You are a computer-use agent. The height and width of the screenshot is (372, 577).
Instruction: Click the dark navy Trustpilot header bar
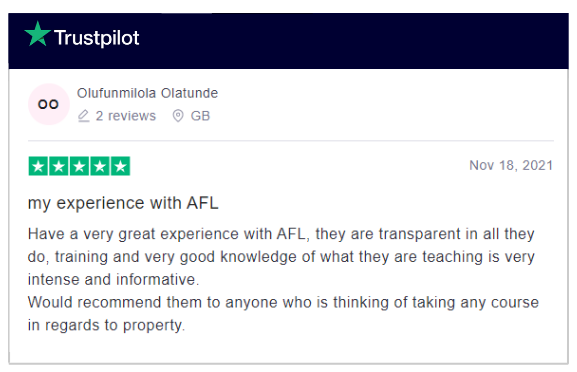(x=288, y=41)
